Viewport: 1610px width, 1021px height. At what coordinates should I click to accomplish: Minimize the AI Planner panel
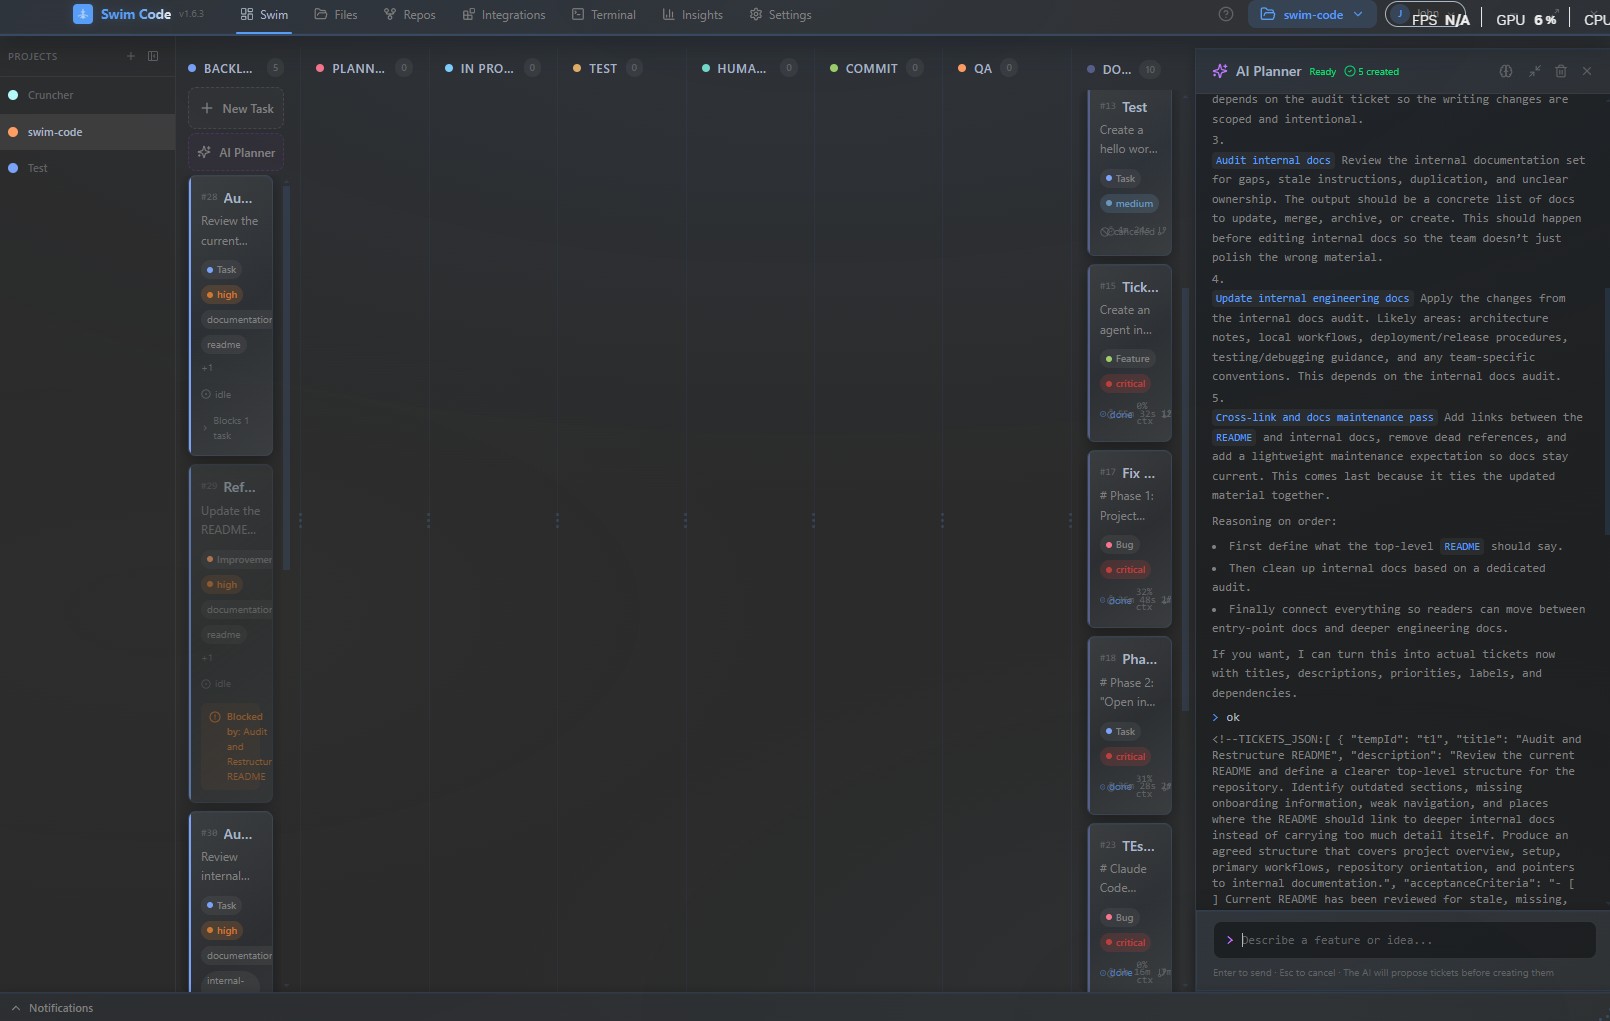tap(1533, 71)
